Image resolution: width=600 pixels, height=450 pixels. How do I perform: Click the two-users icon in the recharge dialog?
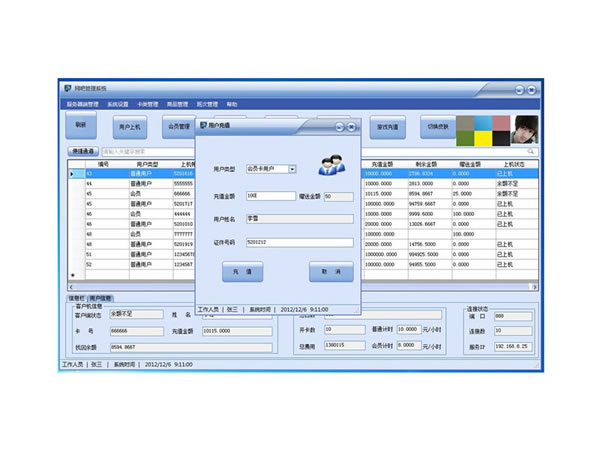[332, 165]
